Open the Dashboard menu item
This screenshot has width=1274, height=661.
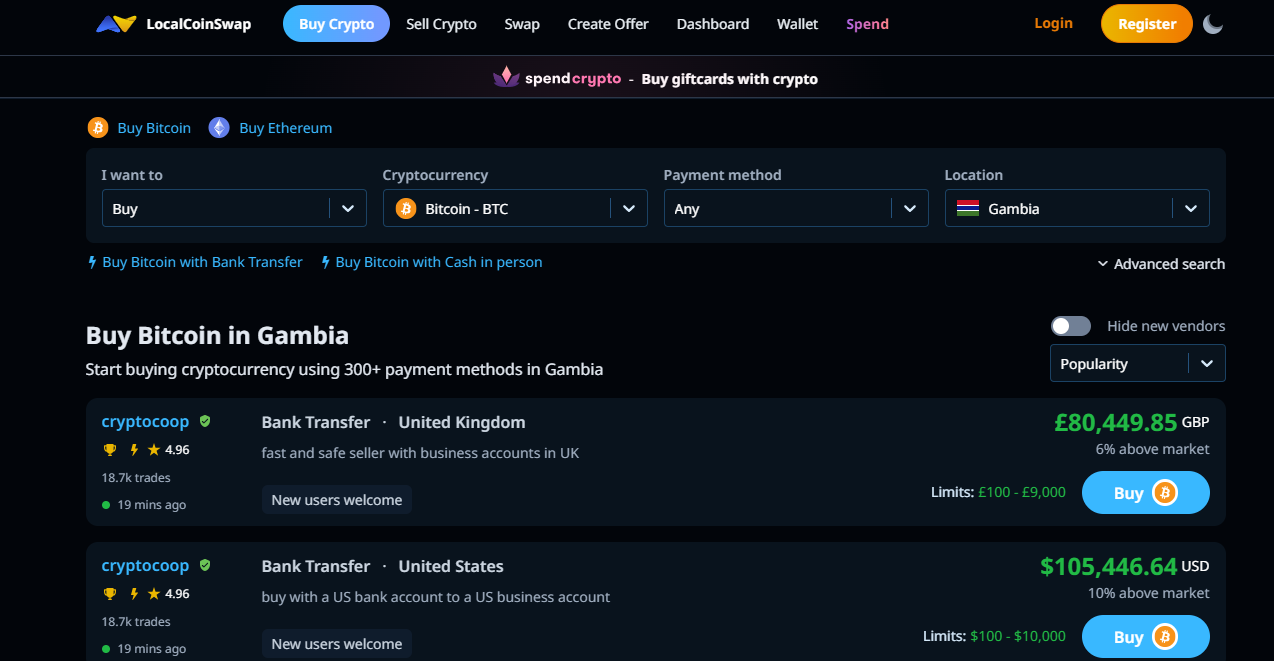point(713,24)
